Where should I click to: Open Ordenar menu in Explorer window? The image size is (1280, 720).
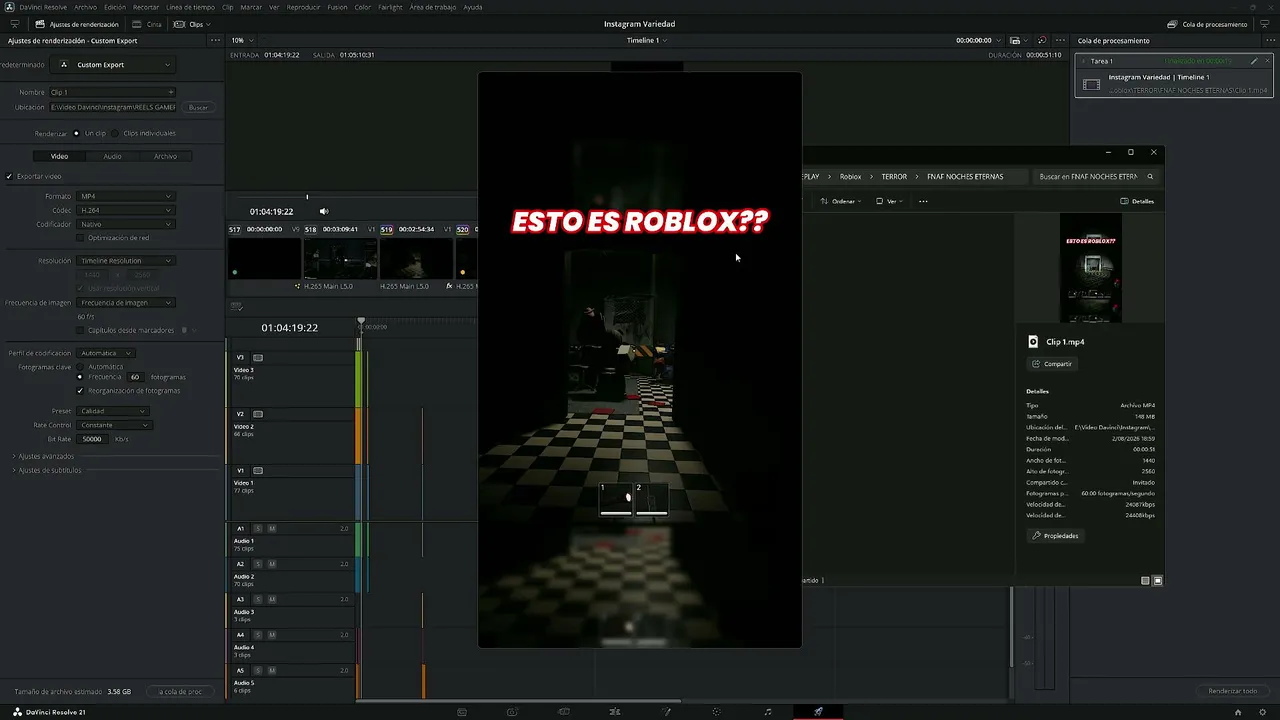pyautogui.click(x=841, y=201)
